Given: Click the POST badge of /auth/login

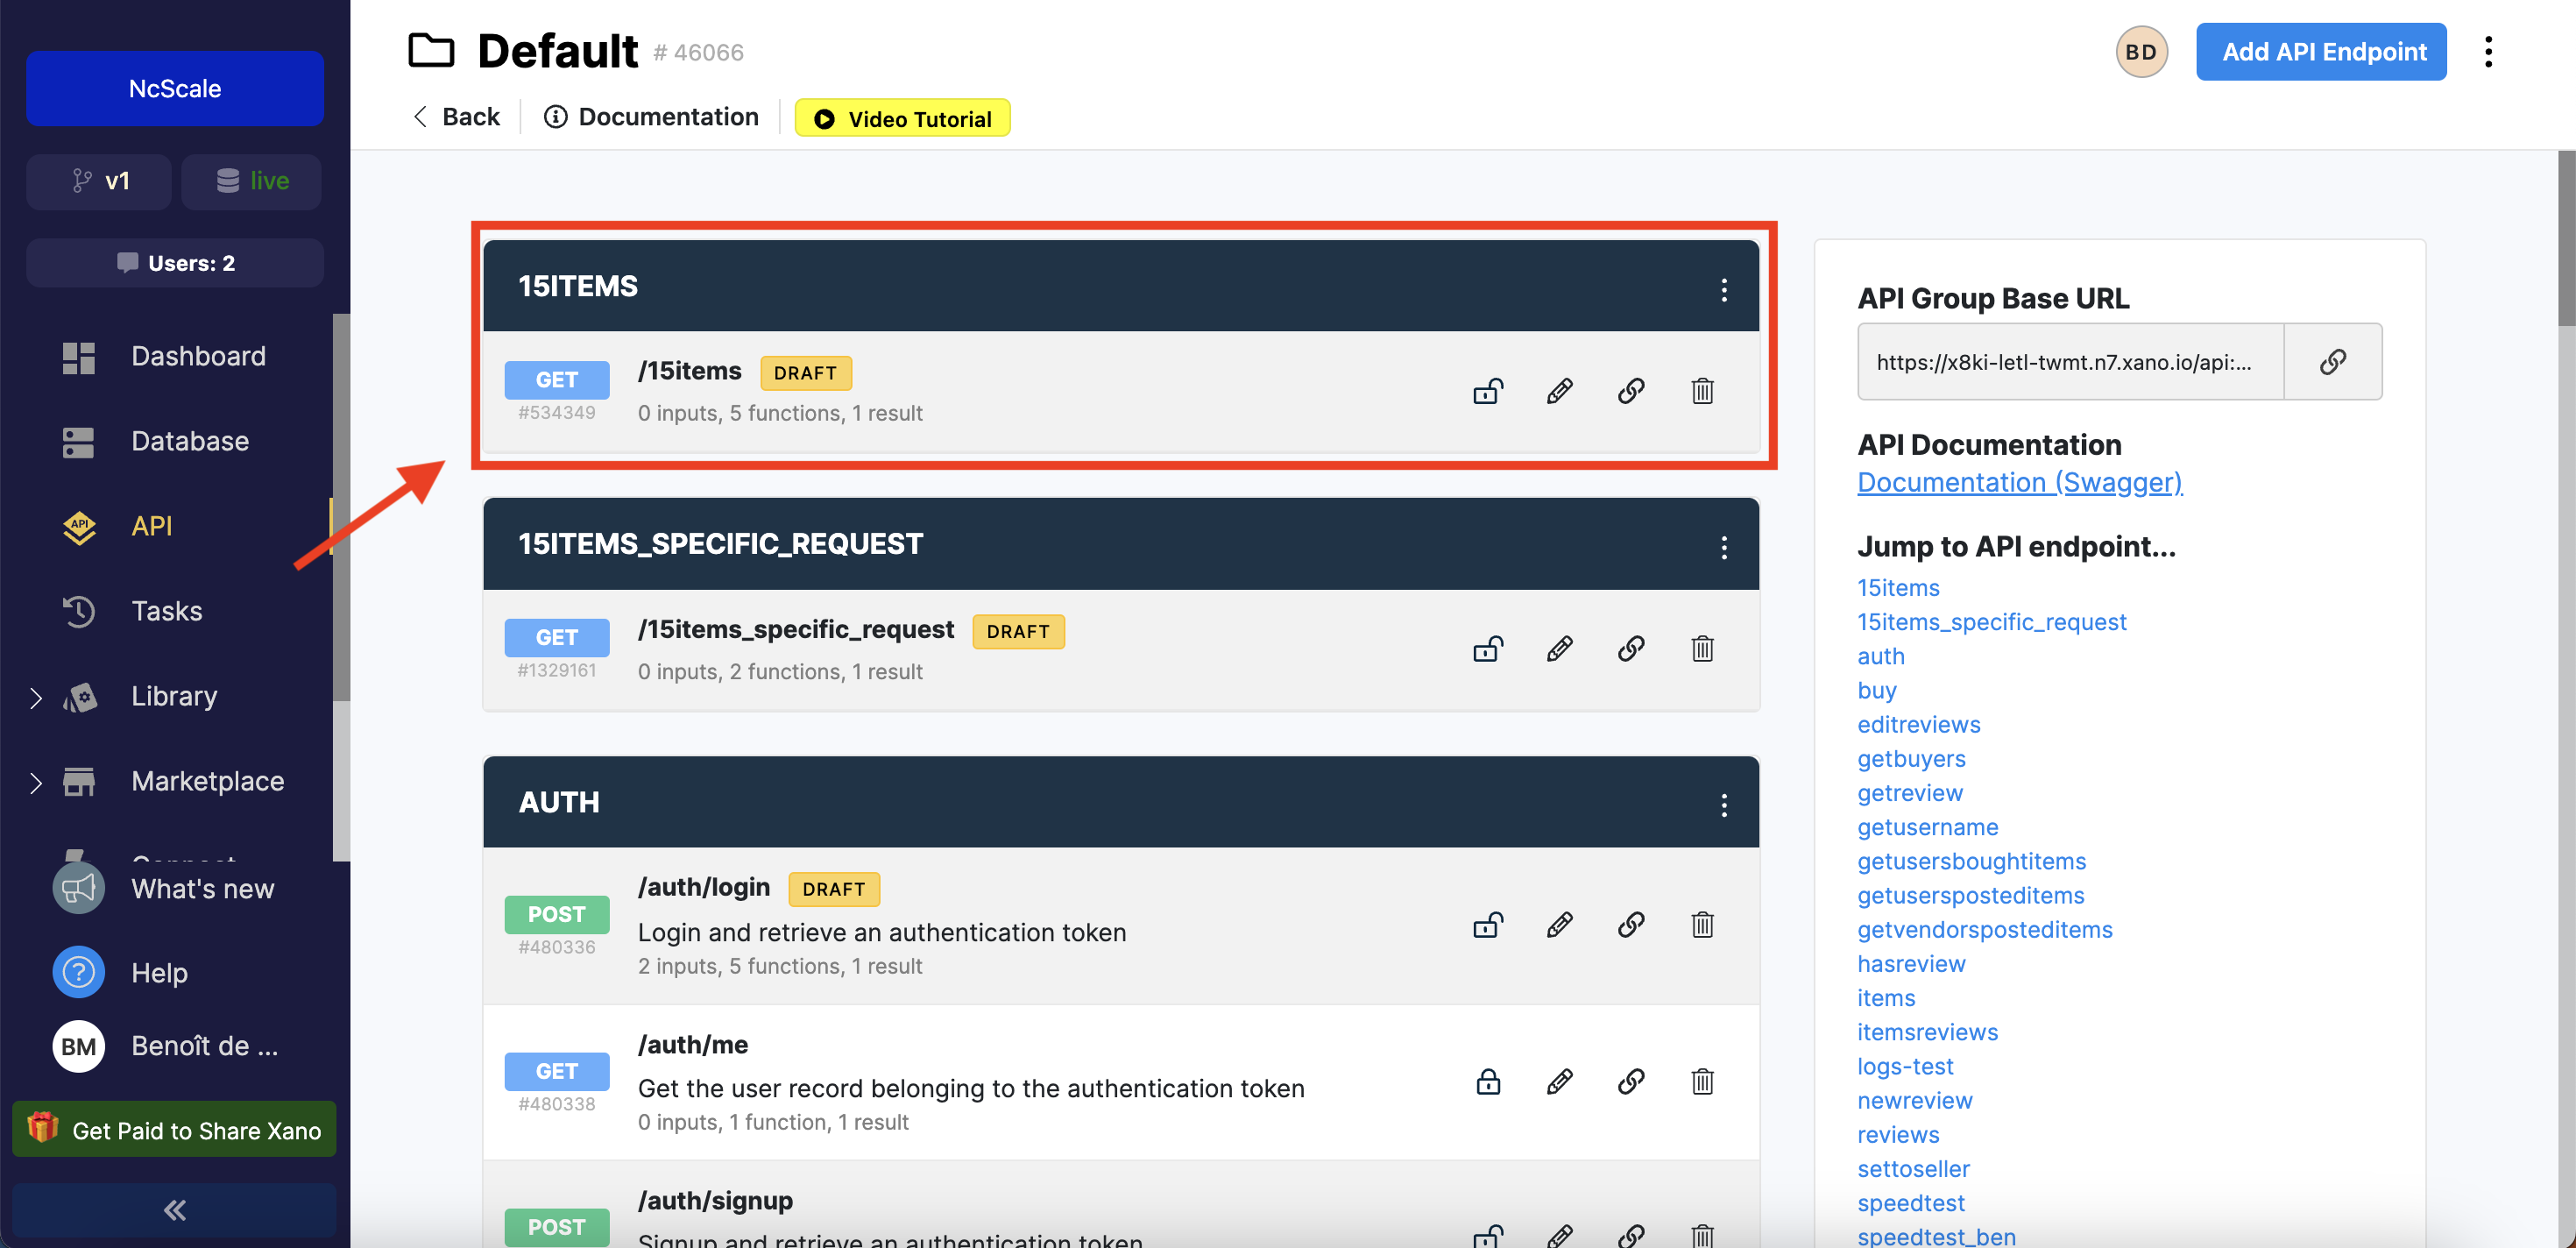Looking at the screenshot, I should tap(557, 915).
